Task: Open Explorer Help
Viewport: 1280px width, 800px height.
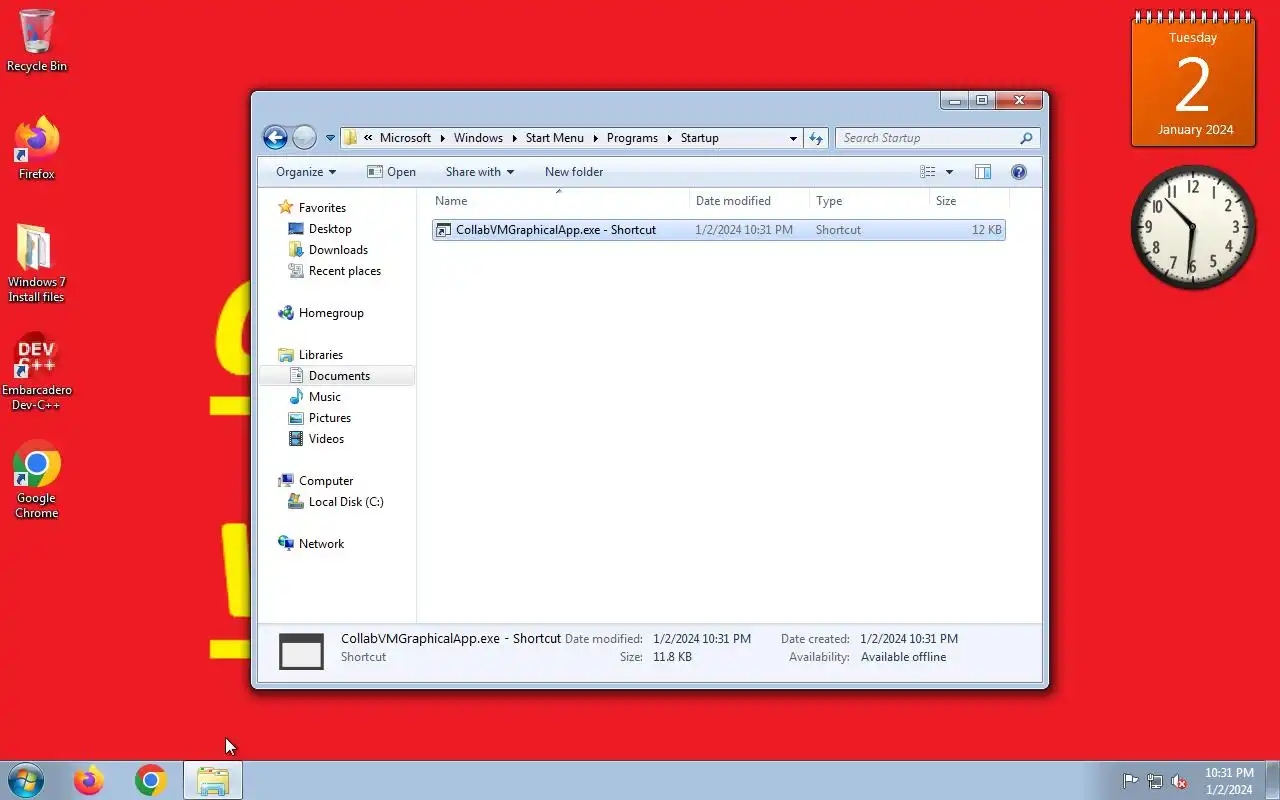Action: (x=1019, y=172)
